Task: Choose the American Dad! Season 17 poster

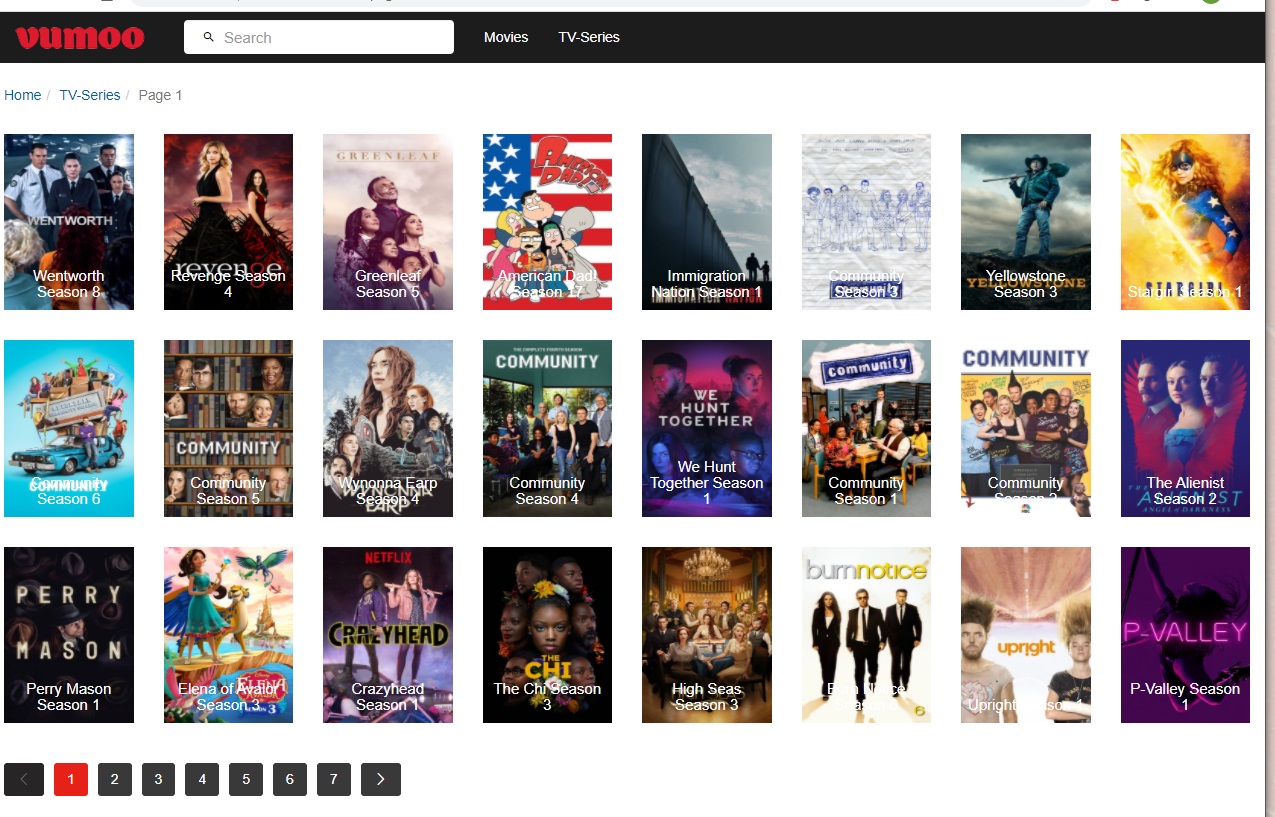Action: click(x=547, y=222)
